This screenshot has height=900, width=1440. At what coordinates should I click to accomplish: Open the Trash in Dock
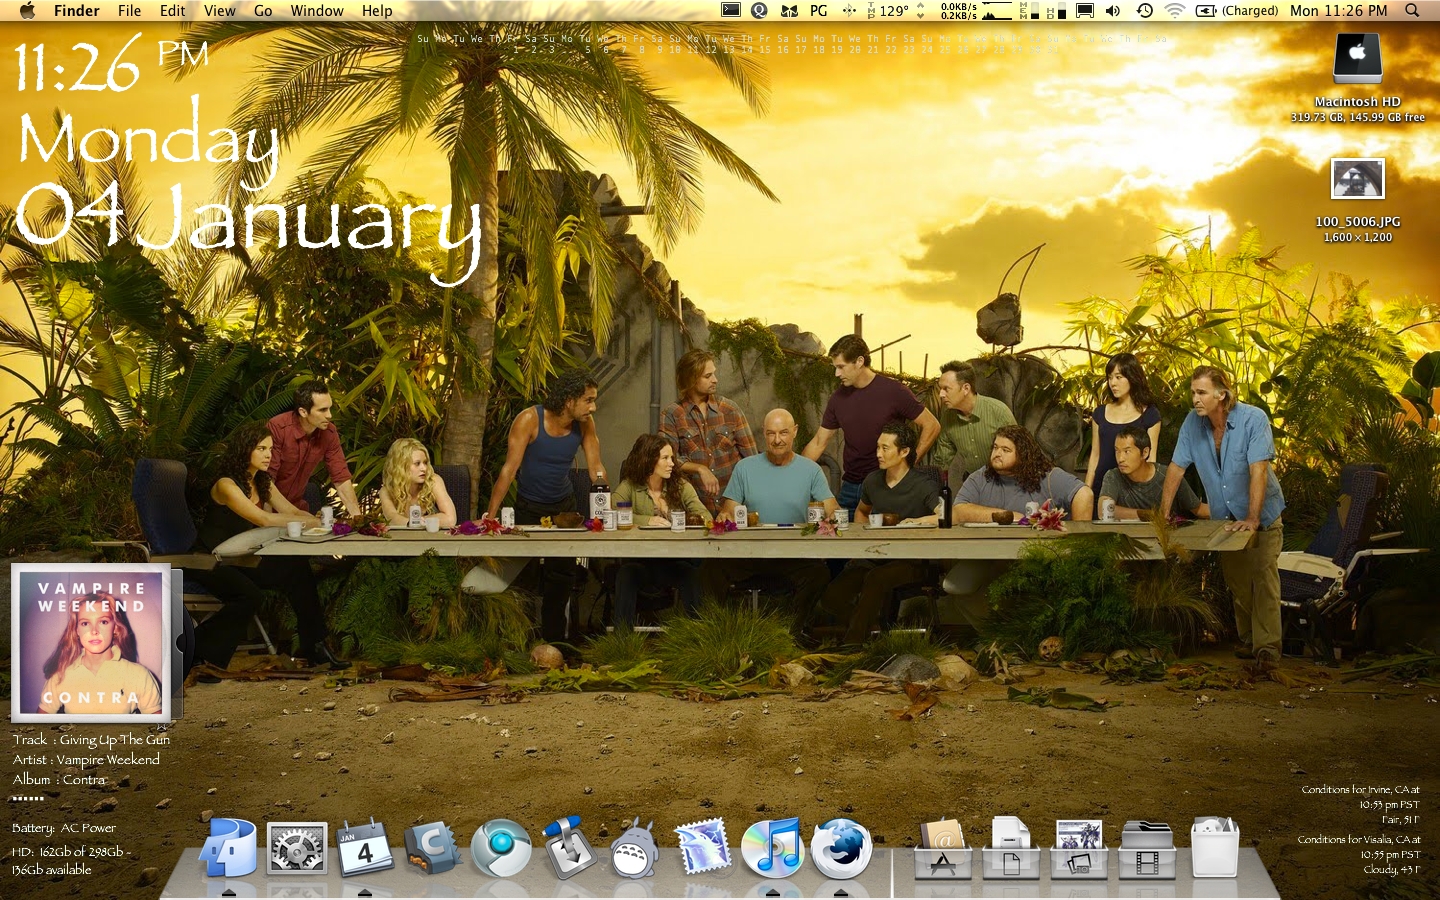coord(1215,848)
